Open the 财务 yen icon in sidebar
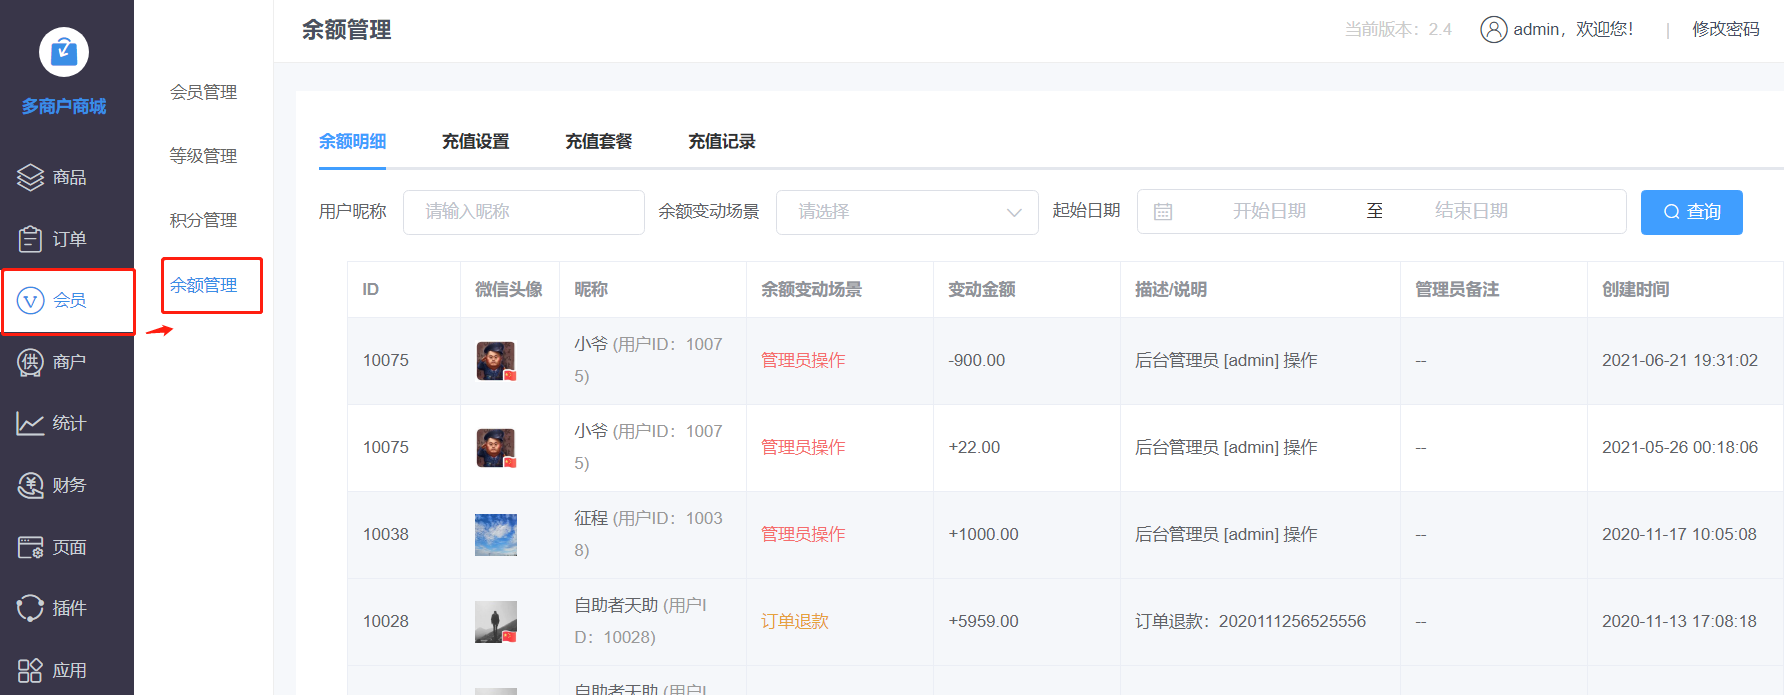This screenshot has width=1784, height=695. tap(30, 485)
